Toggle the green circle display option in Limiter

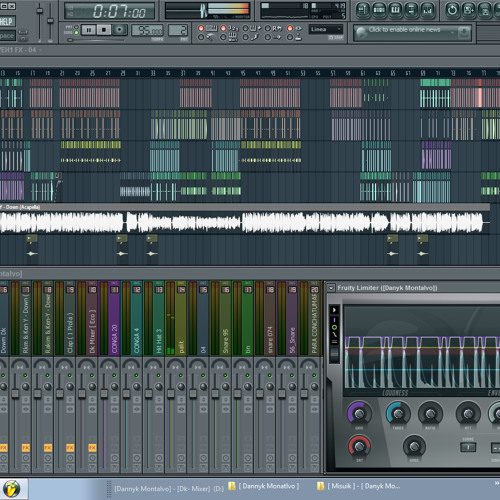point(334,327)
